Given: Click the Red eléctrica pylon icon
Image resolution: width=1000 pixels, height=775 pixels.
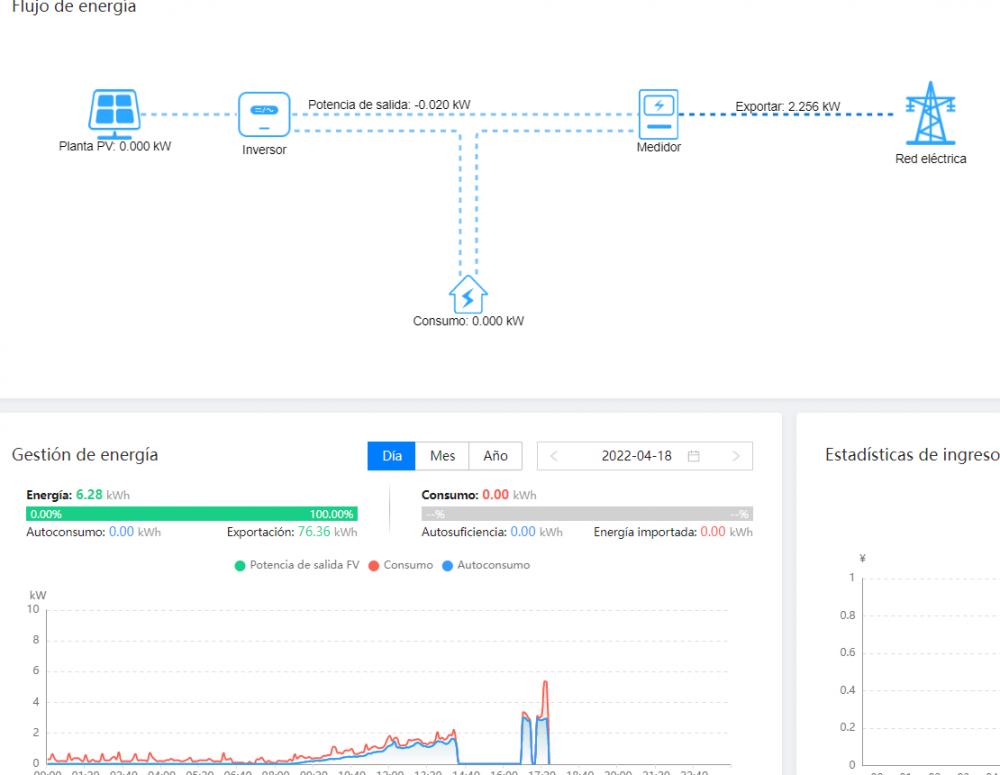Looking at the screenshot, I should (x=930, y=113).
